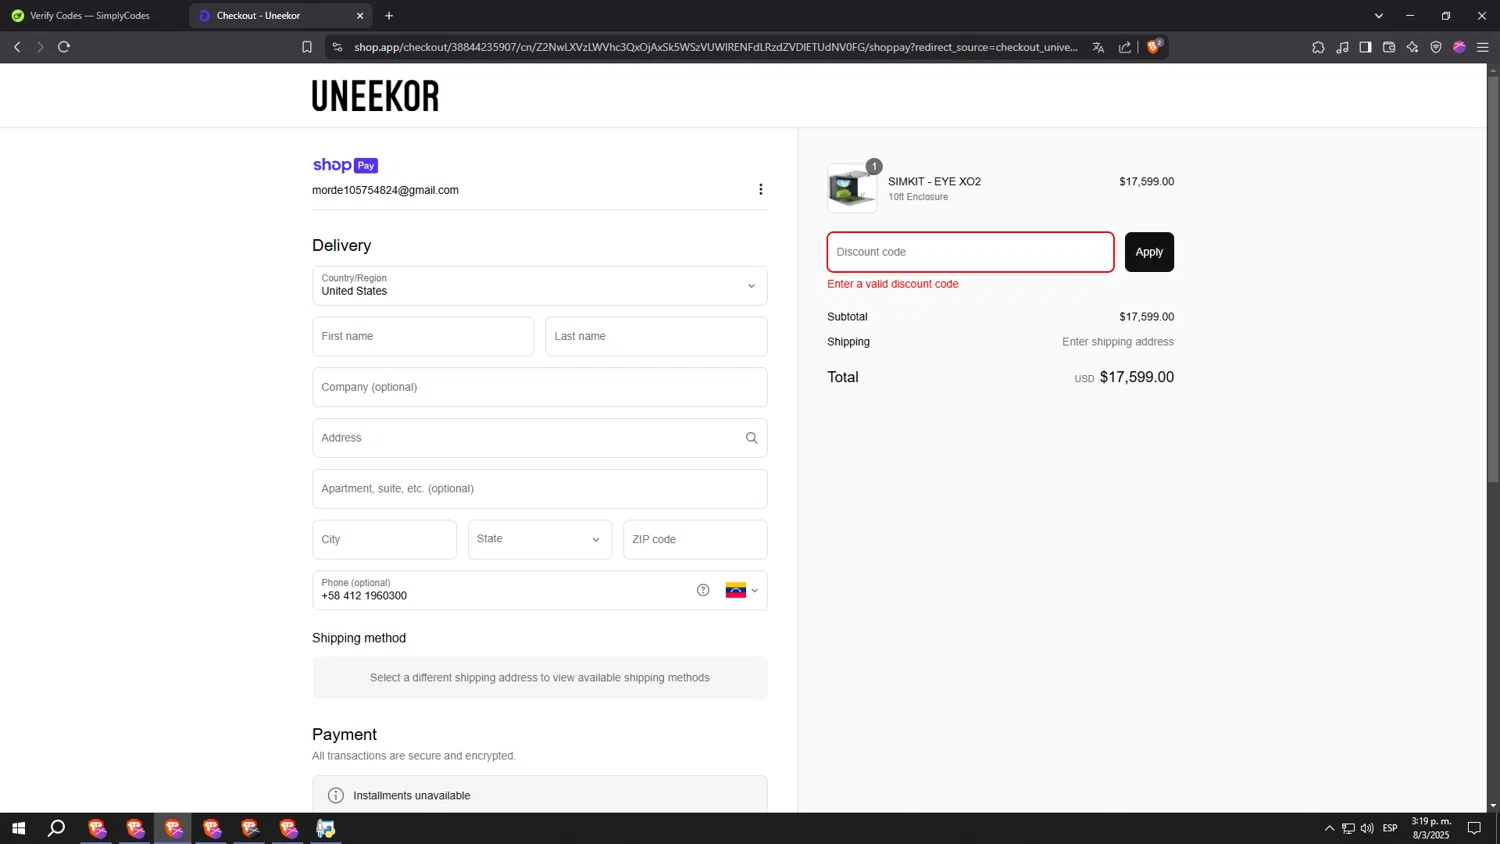Select the Checkout - Uneekor tab
Screen dimensions: 1500x844
pos(280,16)
